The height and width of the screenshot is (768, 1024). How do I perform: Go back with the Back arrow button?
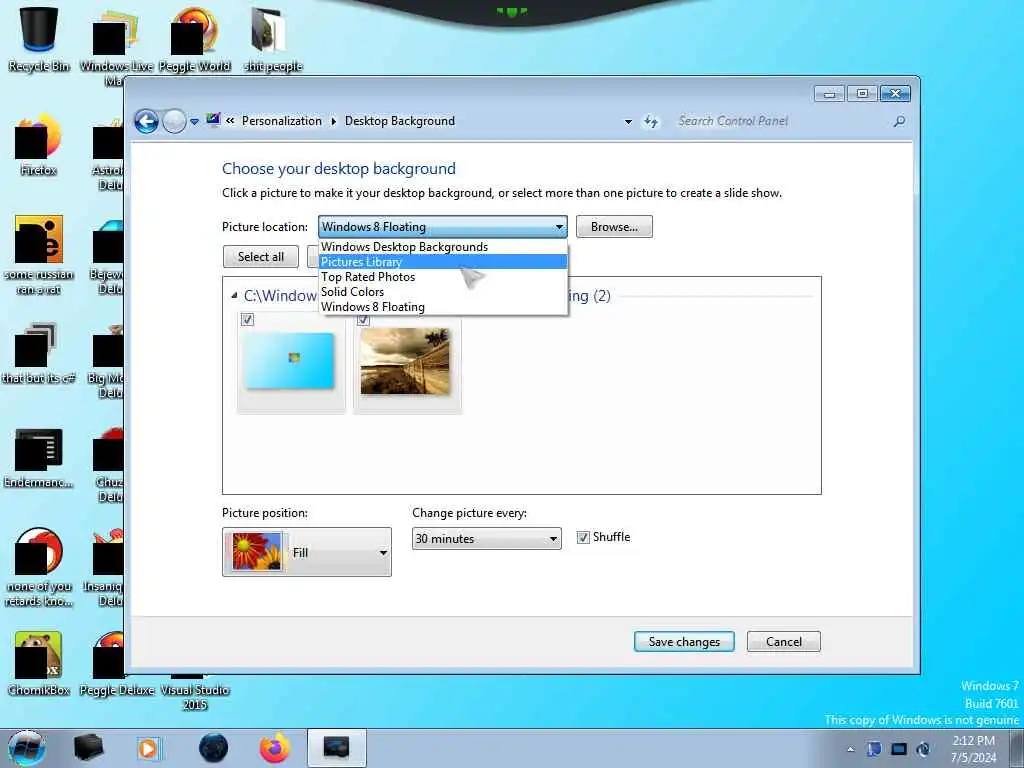tap(146, 121)
